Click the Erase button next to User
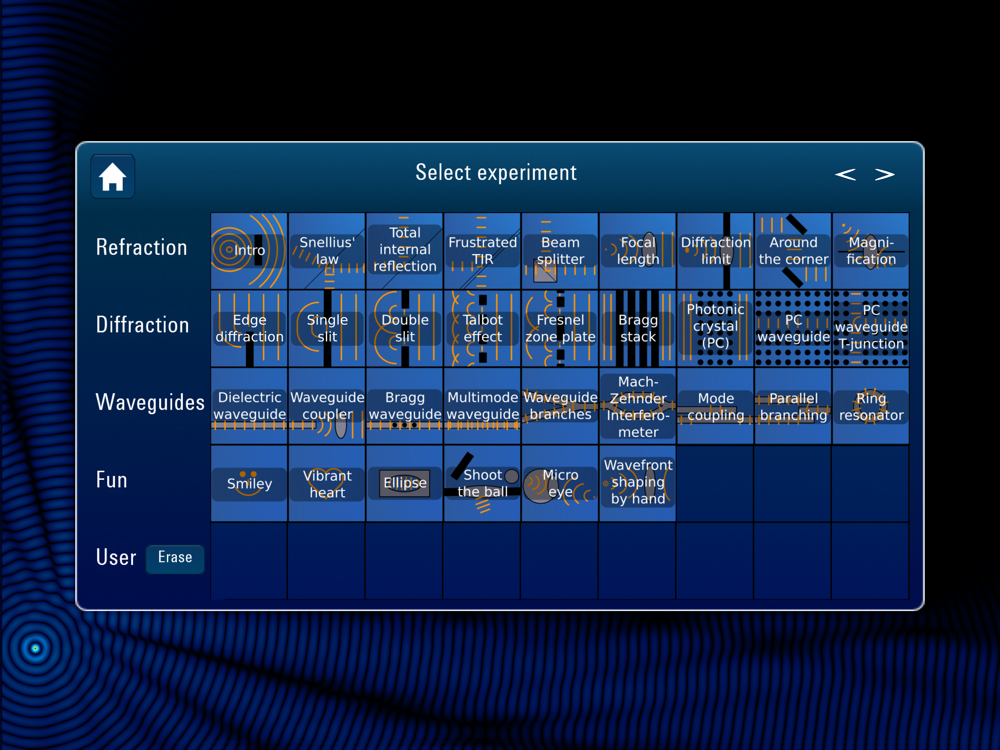Screen dimensions: 1000x750 click(x=175, y=558)
